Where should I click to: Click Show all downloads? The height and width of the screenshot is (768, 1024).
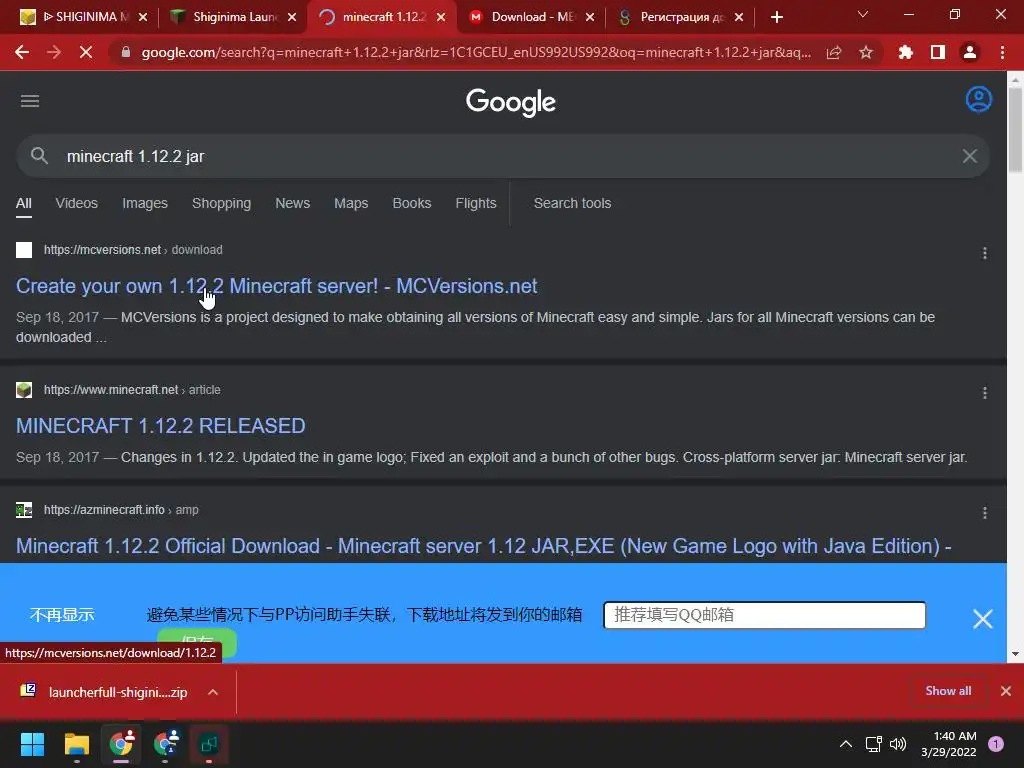tap(948, 691)
